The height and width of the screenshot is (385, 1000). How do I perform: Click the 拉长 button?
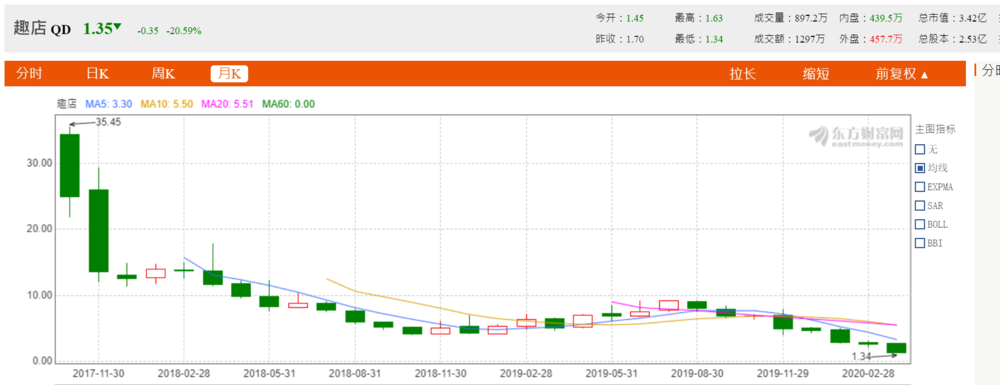click(x=742, y=74)
